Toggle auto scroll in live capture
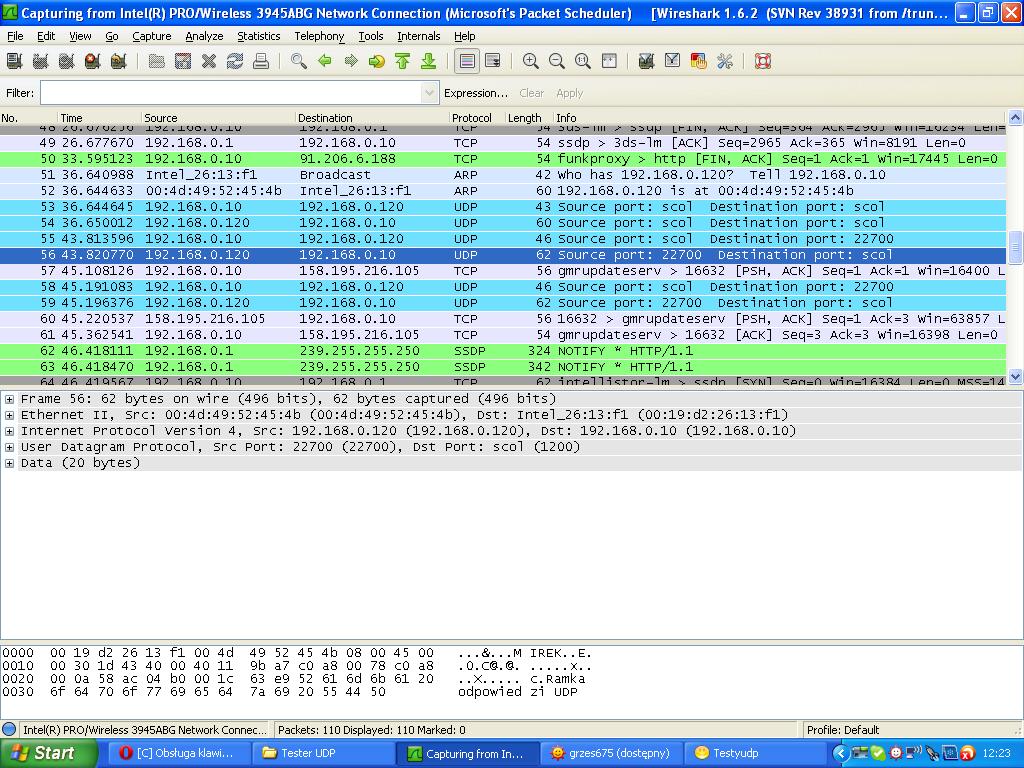This screenshot has width=1024, height=768. tap(493, 61)
